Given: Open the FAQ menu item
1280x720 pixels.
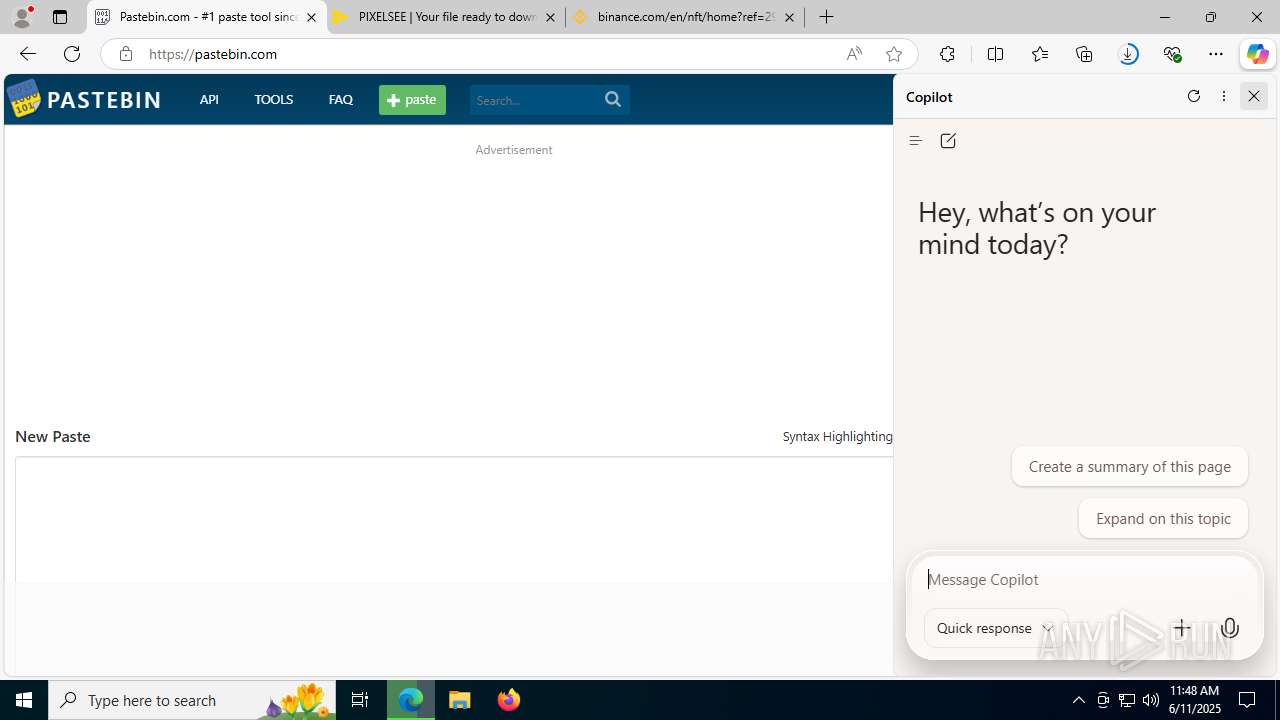Looking at the screenshot, I should click(340, 99).
